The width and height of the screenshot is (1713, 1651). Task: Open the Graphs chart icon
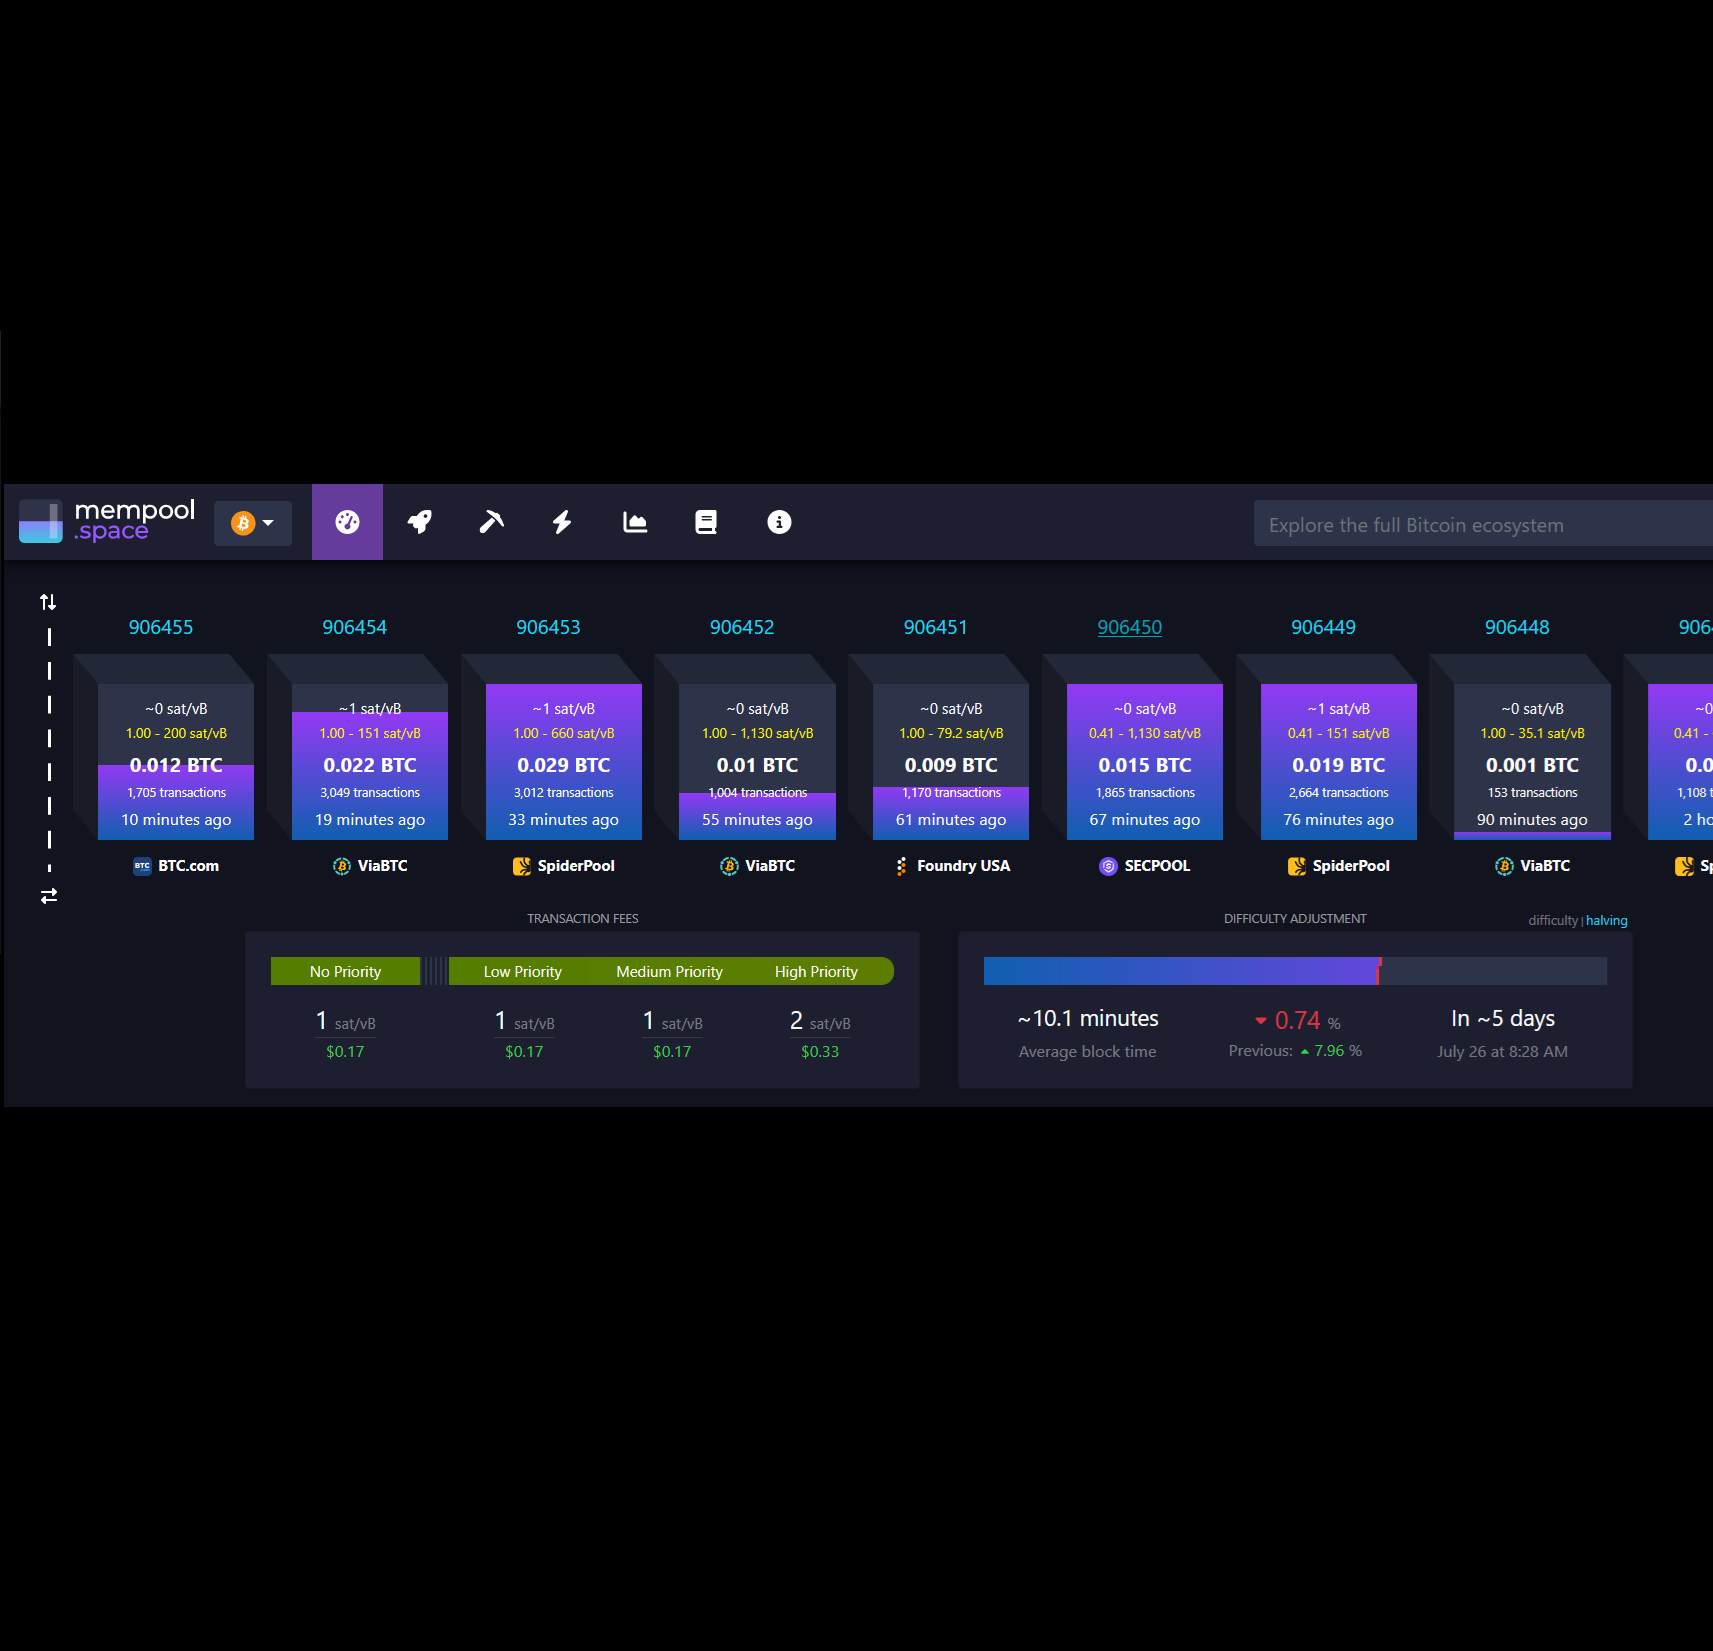point(635,522)
